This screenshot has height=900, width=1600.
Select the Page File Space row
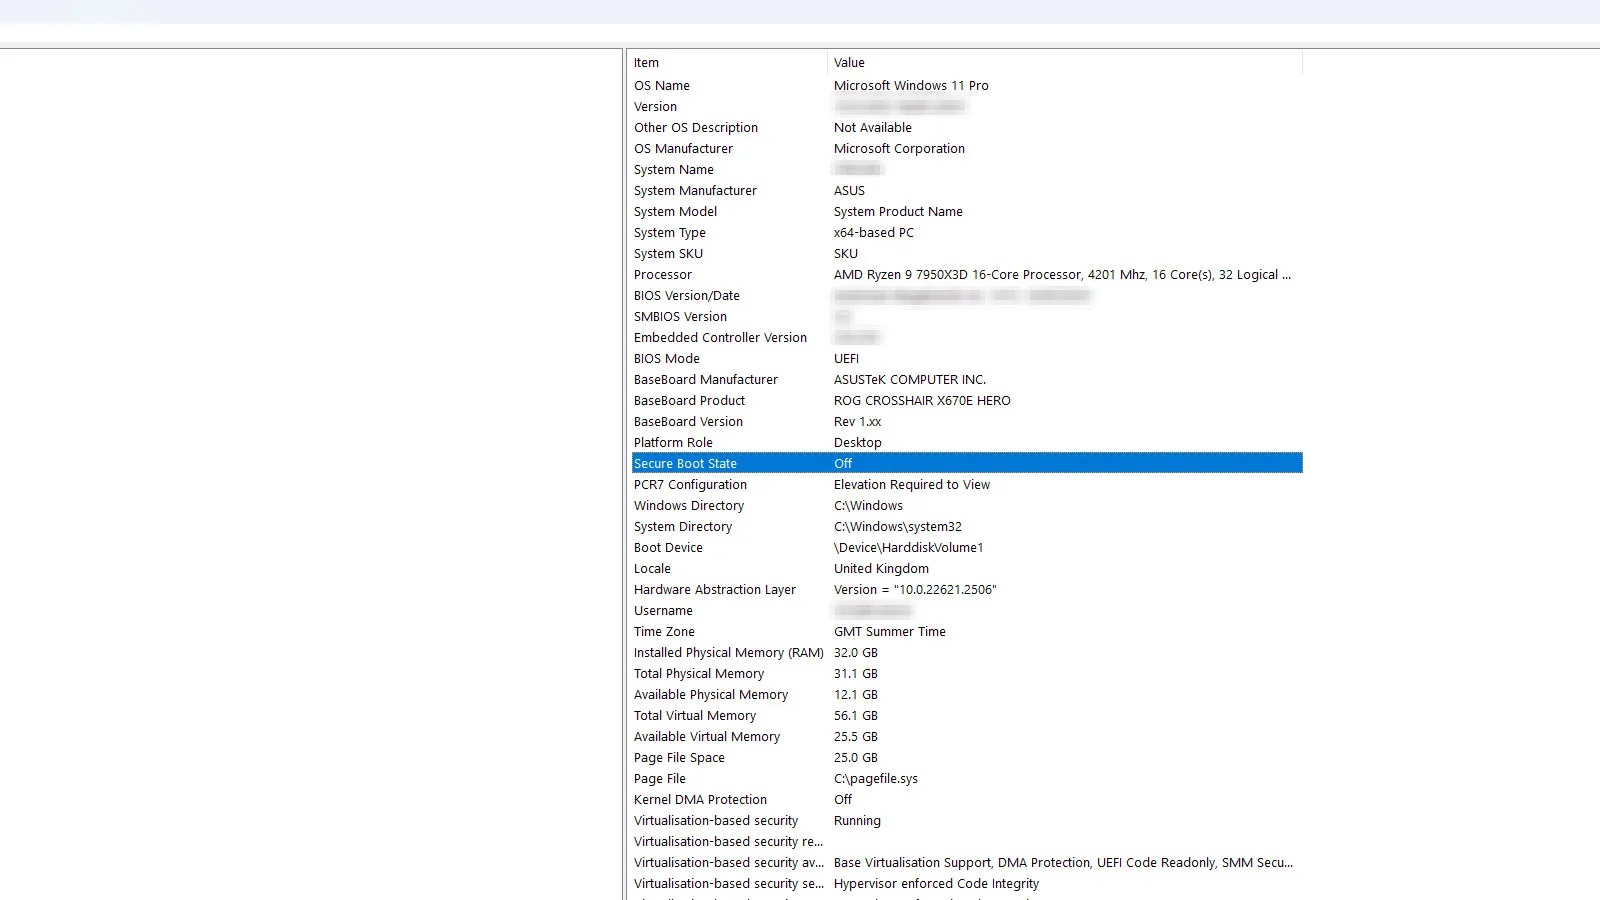point(967,757)
